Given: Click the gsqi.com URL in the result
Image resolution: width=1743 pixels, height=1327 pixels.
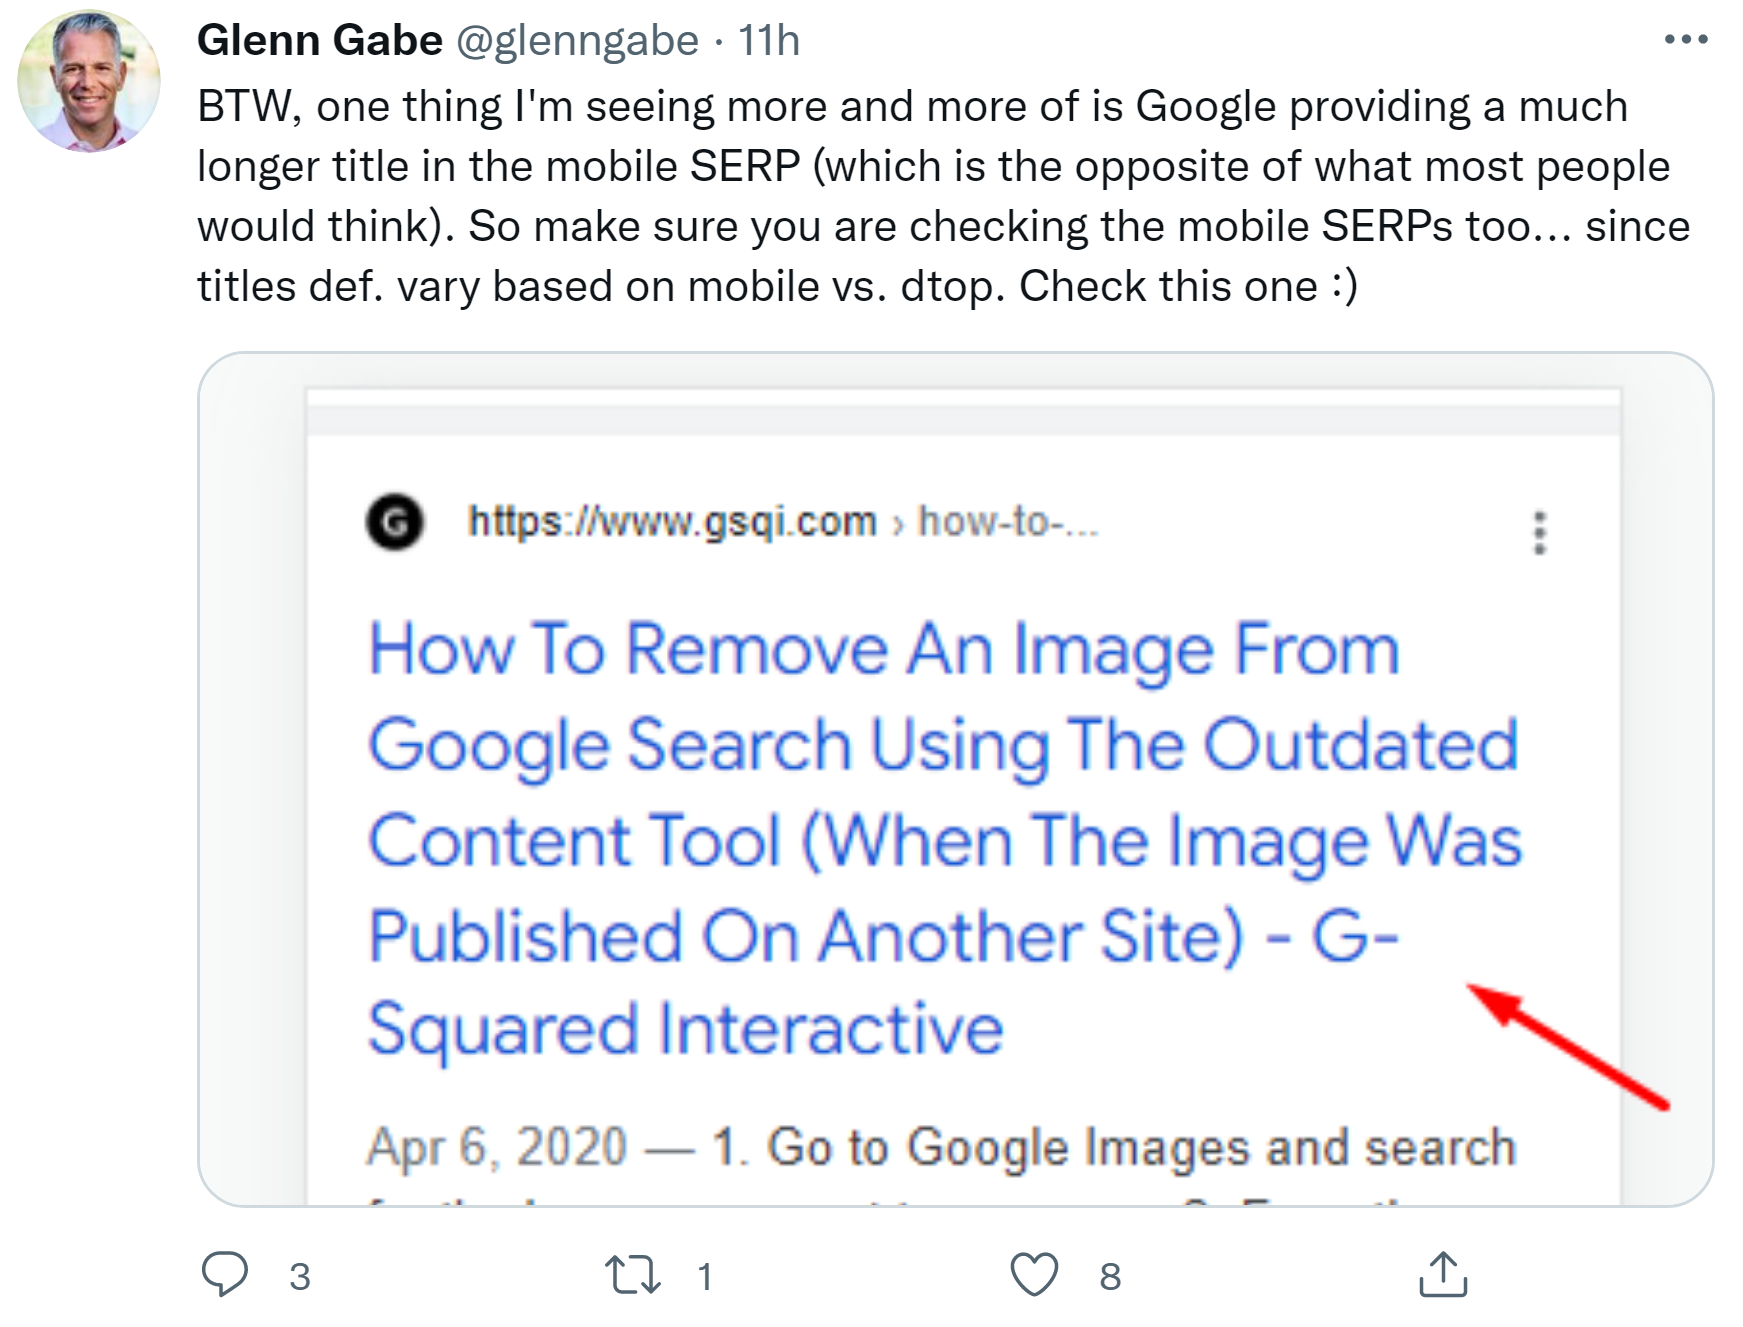Looking at the screenshot, I should 670,520.
